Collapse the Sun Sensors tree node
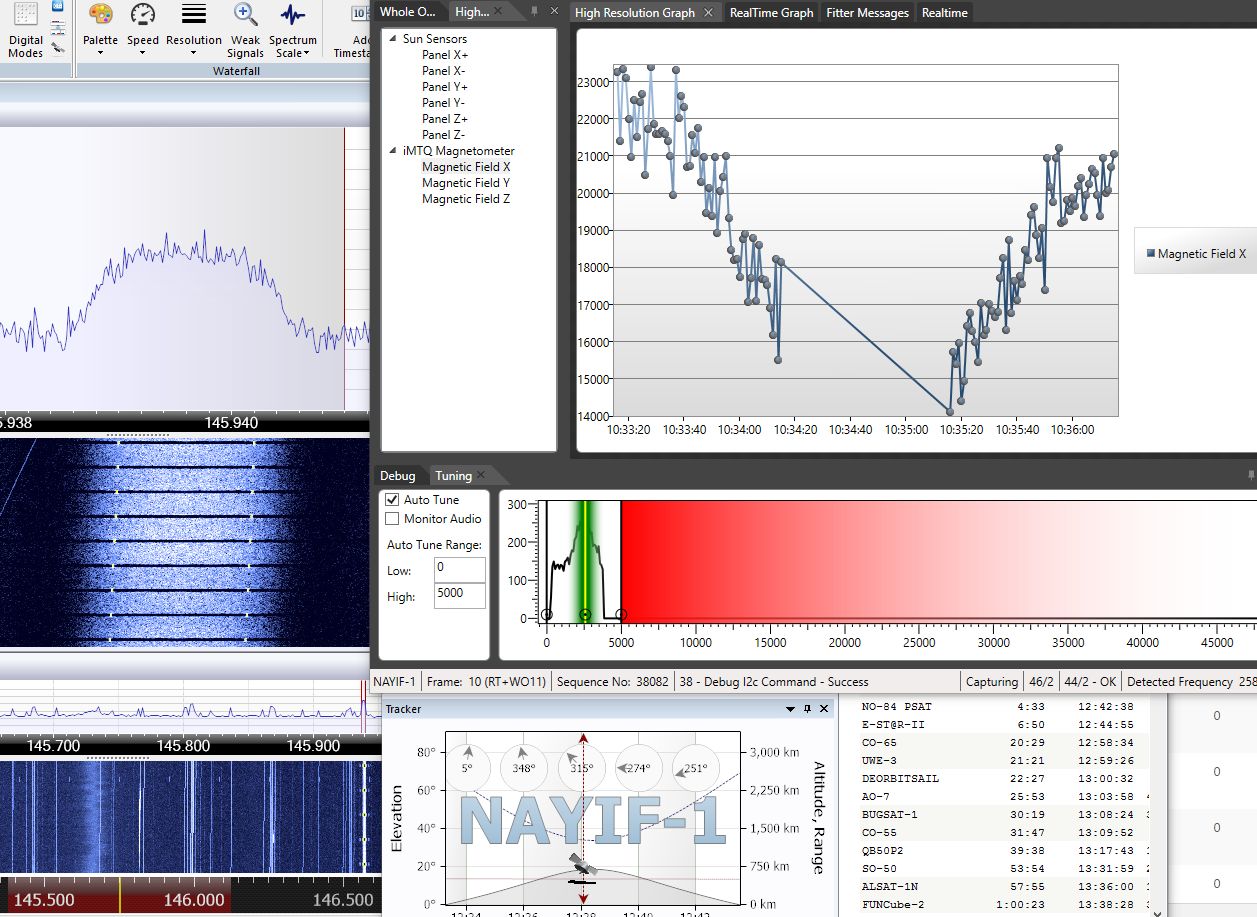The height and width of the screenshot is (917, 1257). (x=392, y=39)
